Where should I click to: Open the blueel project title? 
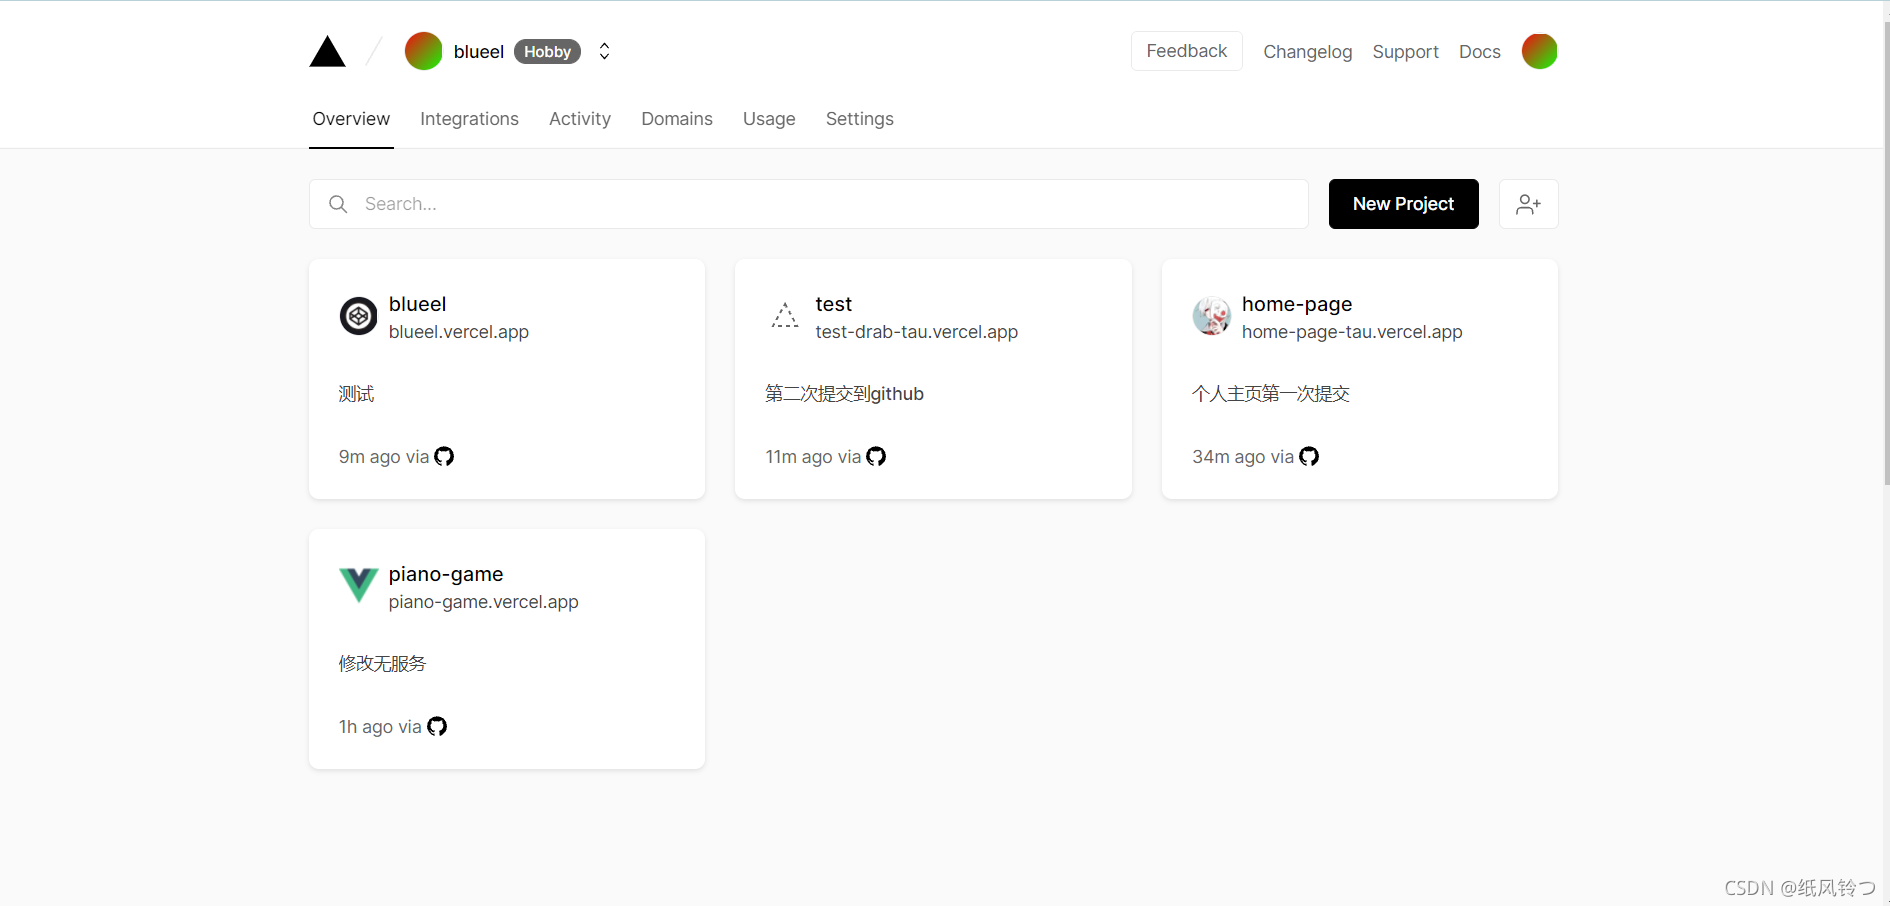coord(417,304)
